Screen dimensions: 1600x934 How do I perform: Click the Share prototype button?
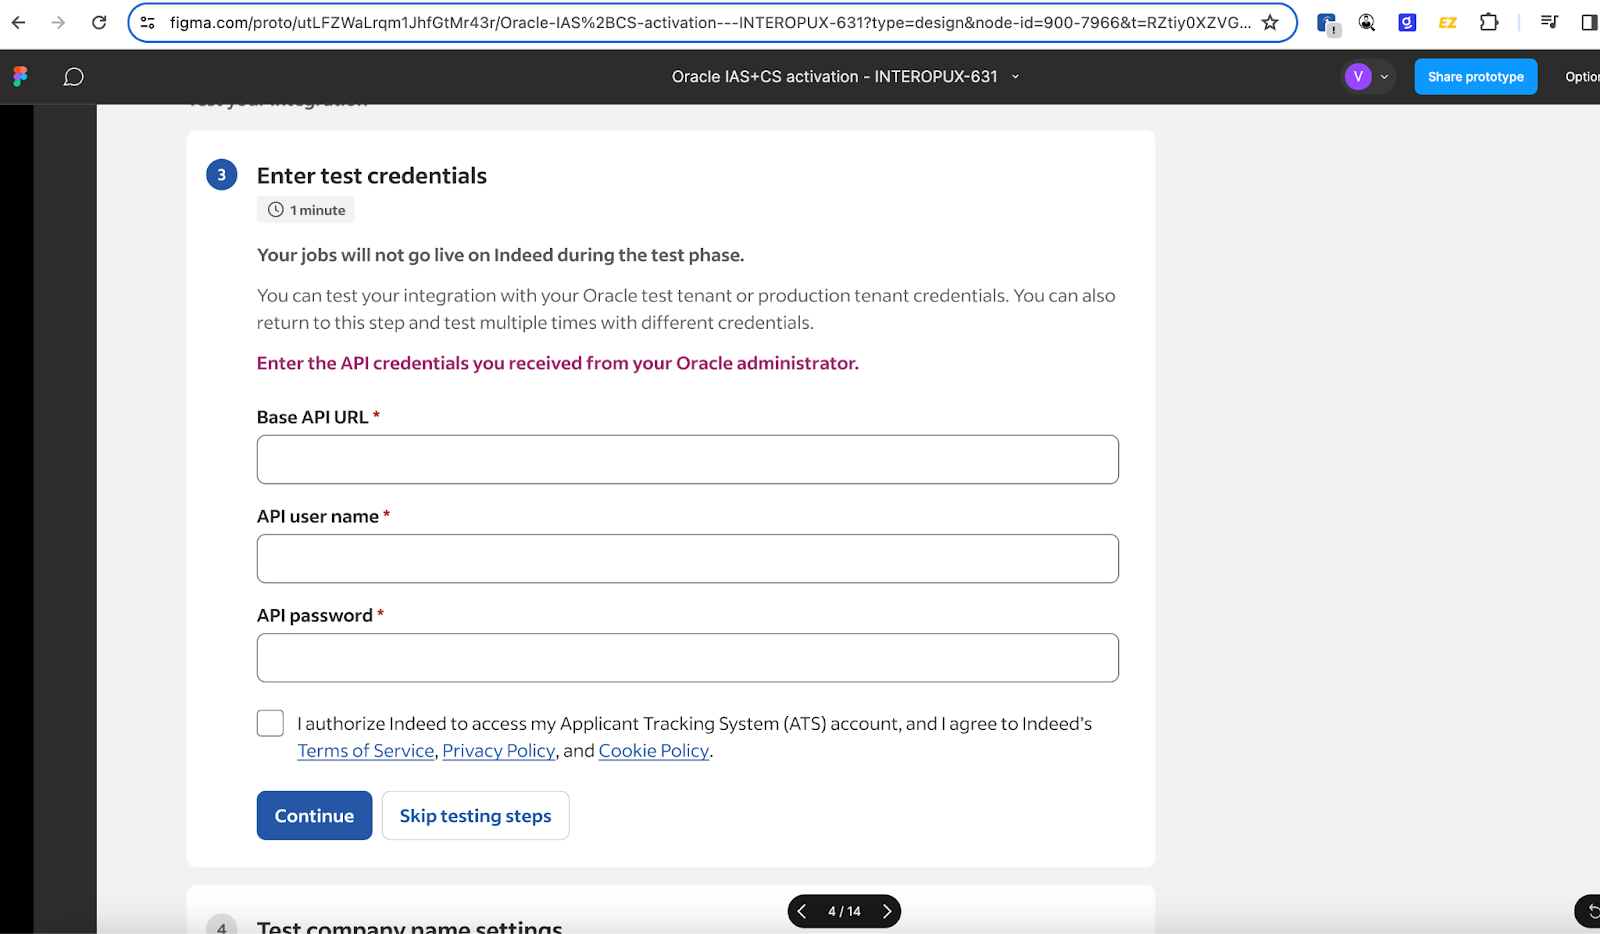coord(1475,77)
